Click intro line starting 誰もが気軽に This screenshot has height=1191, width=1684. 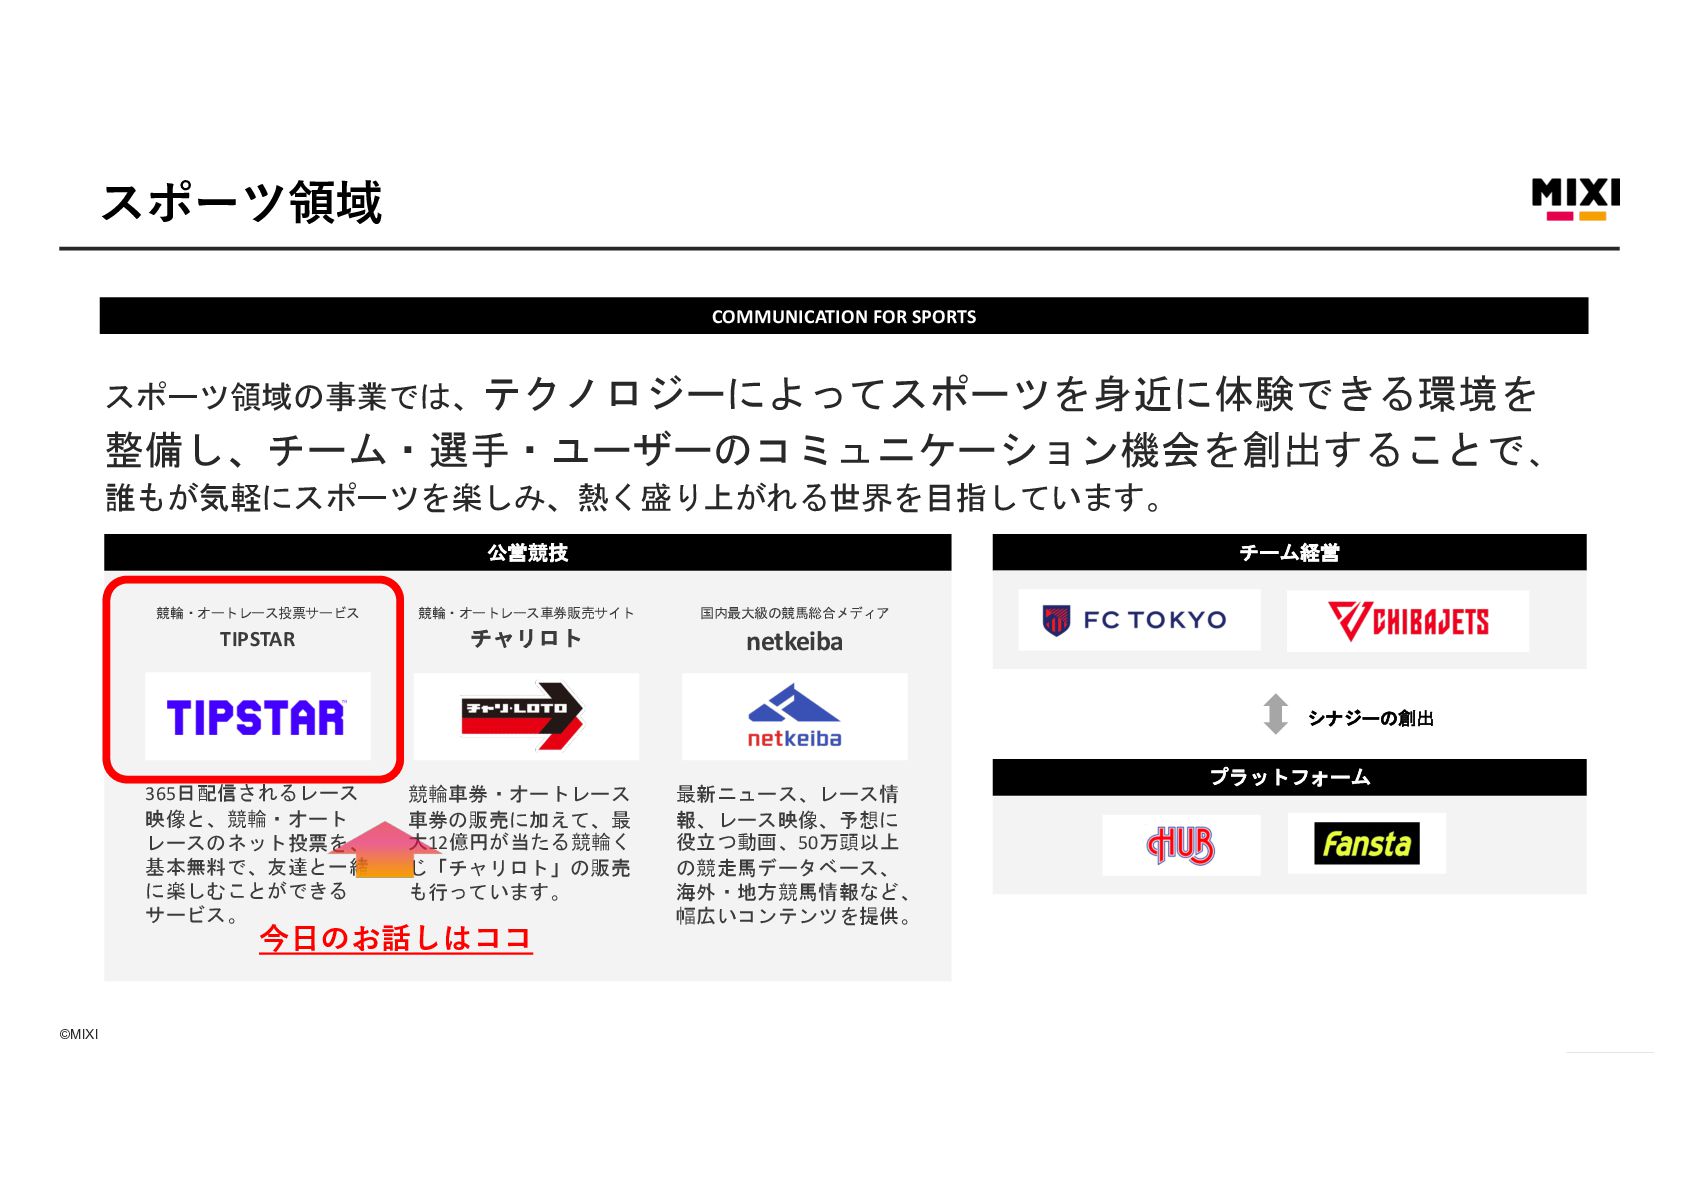[634, 498]
